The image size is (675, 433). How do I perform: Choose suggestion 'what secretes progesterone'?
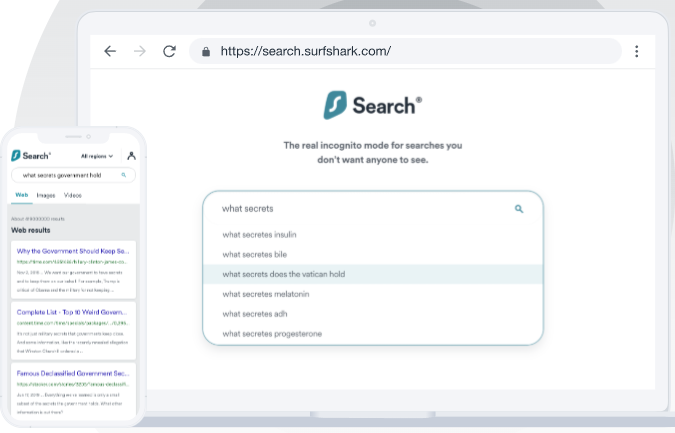click(x=373, y=334)
